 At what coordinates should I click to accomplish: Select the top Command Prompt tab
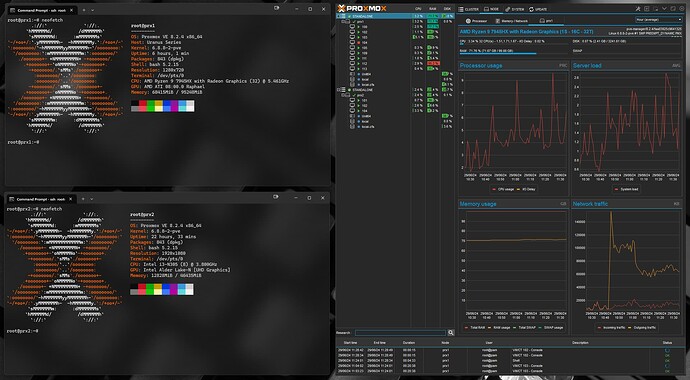click(42, 10)
